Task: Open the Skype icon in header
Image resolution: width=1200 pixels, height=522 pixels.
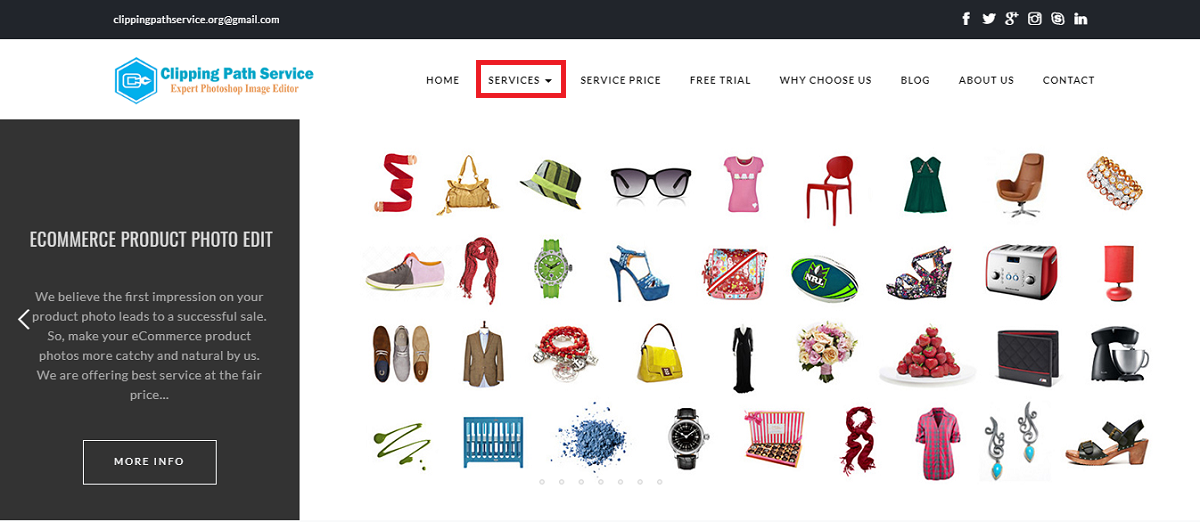Action: pyautogui.click(x=1058, y=19)
